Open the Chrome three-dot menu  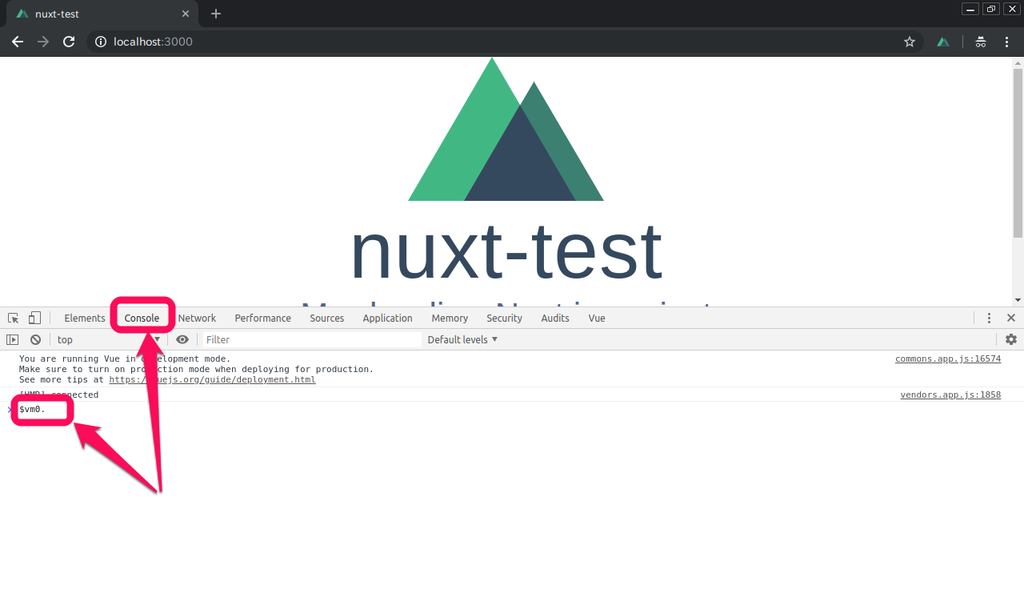coord(1006,42)
